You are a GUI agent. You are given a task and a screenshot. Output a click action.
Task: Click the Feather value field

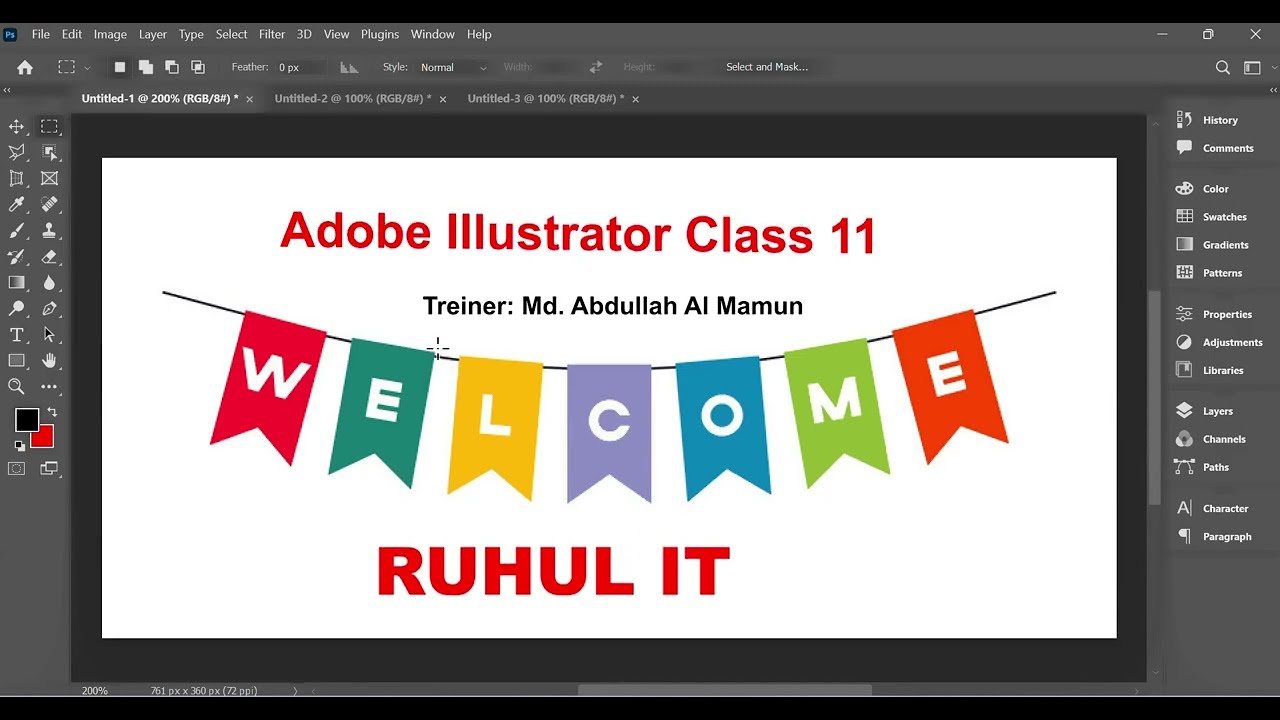[x=301, y=67]
